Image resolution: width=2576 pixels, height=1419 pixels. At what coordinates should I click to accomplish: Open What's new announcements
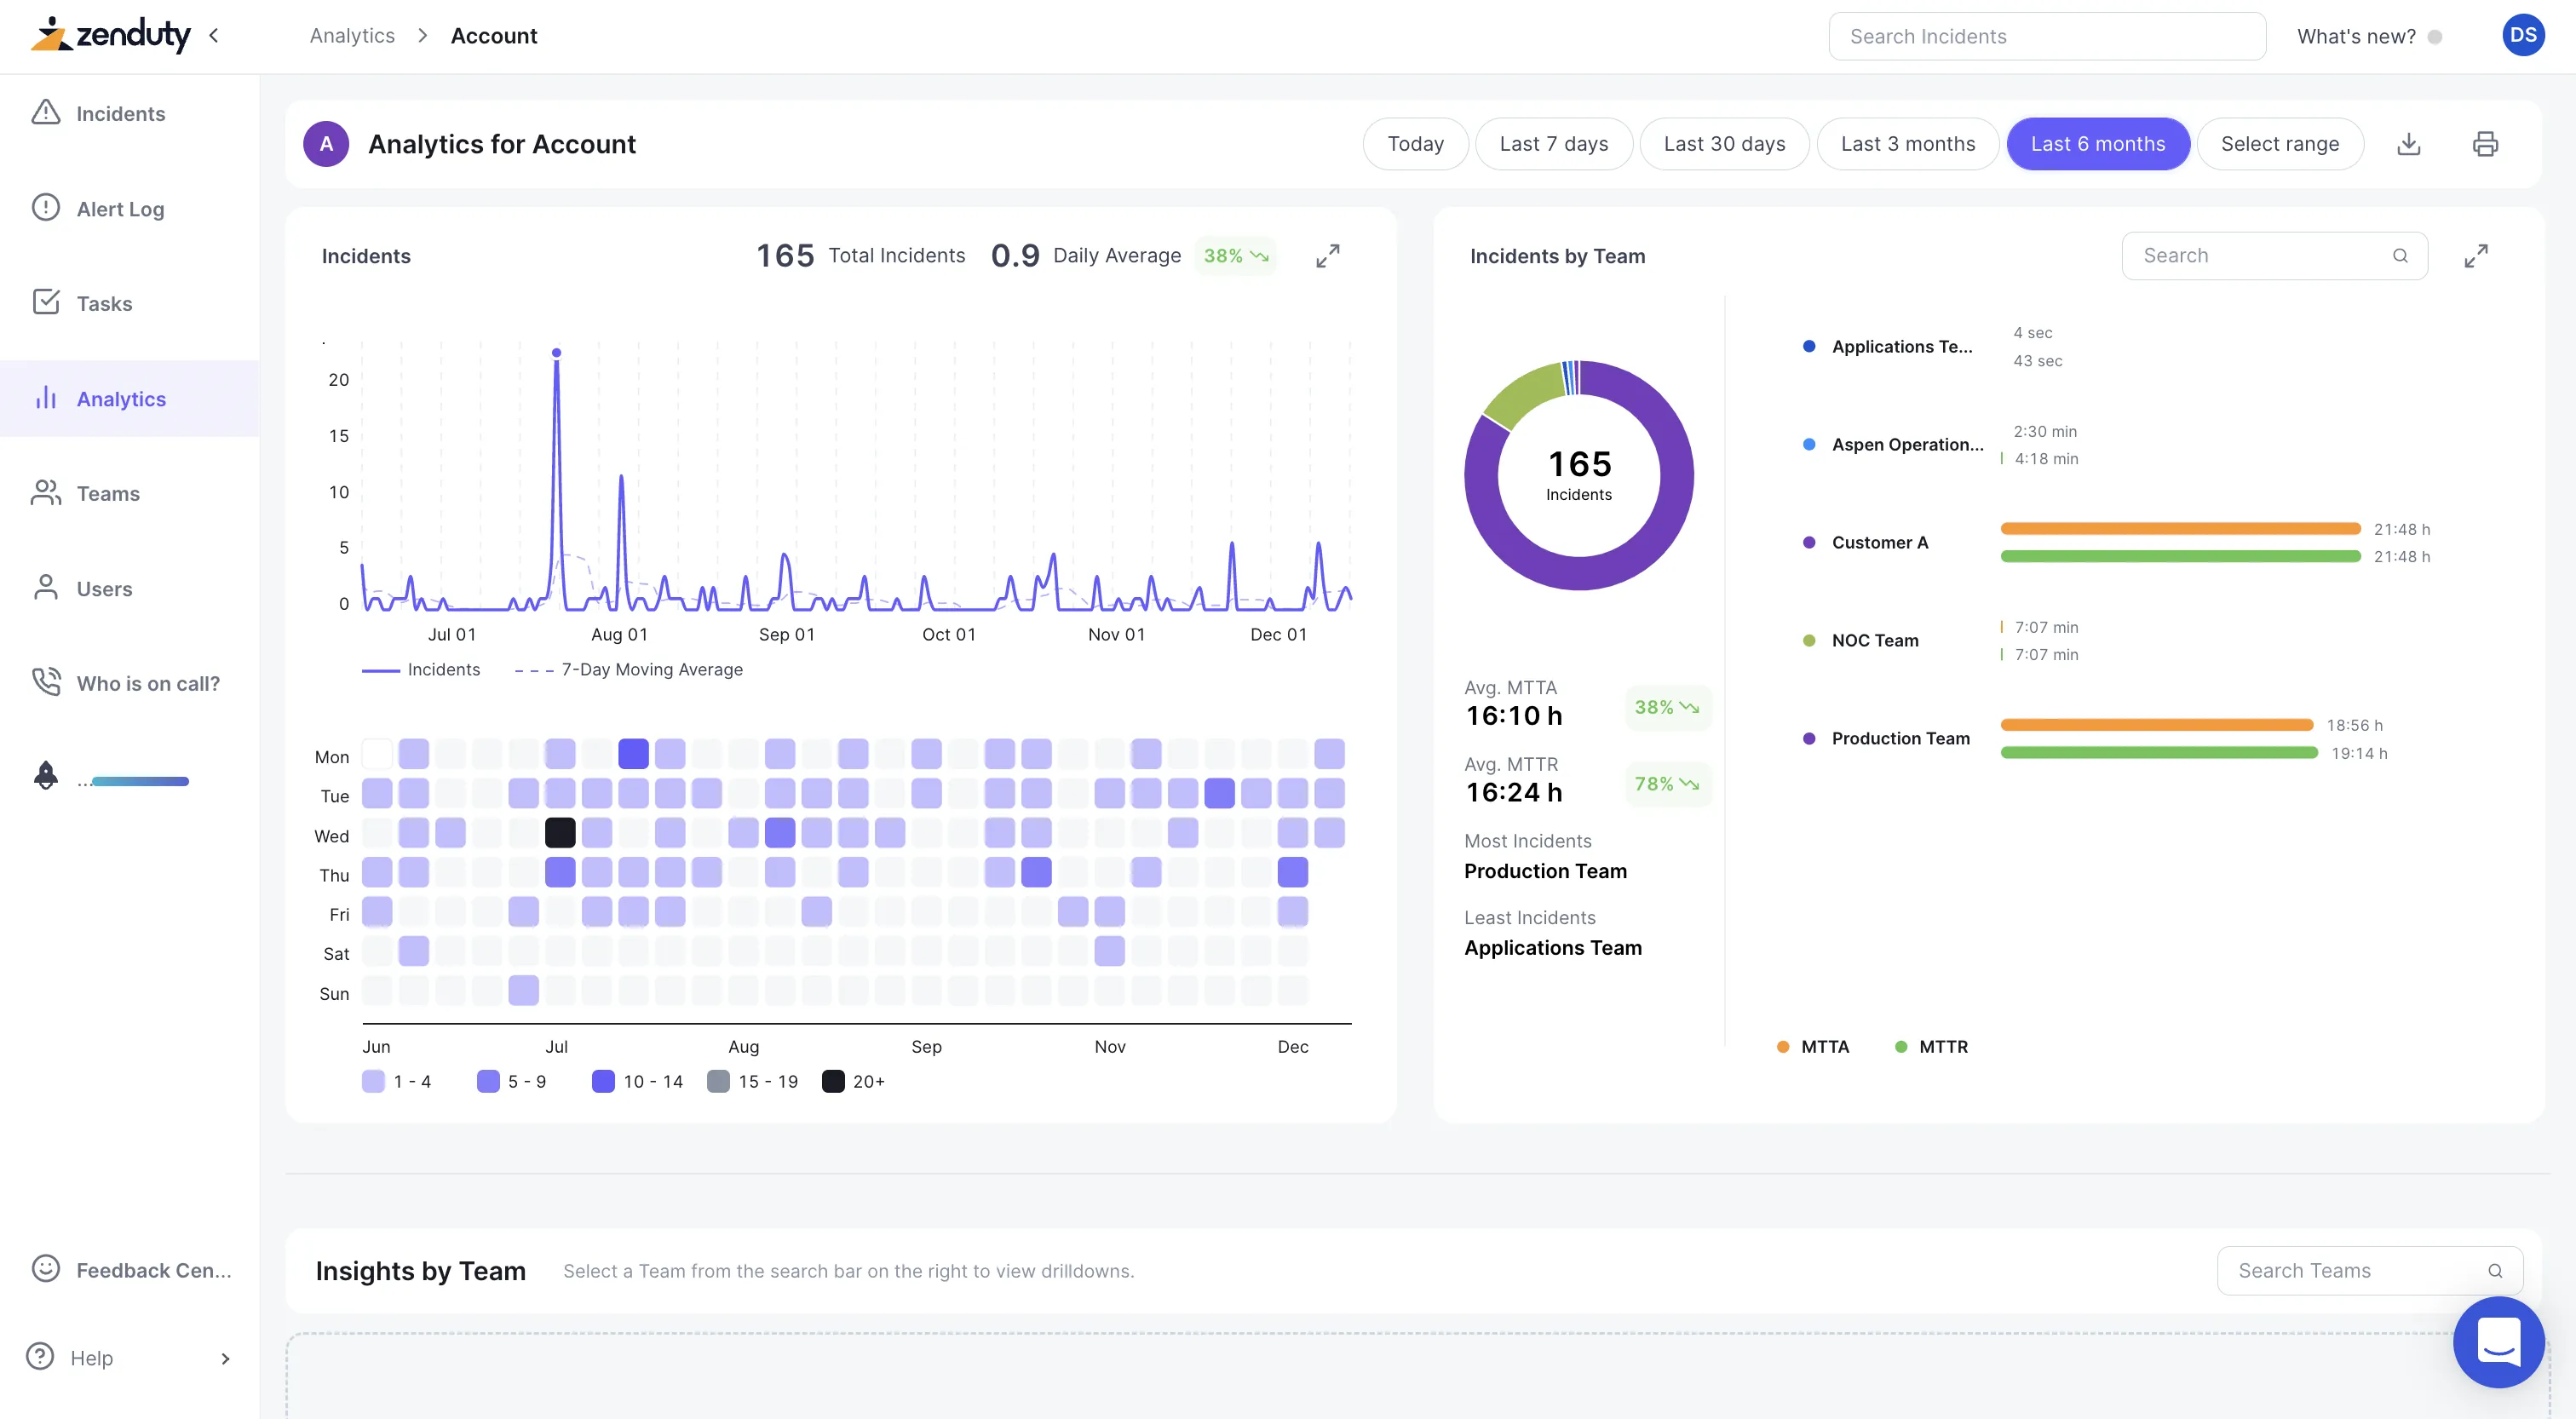click(x=2356, y=37)
